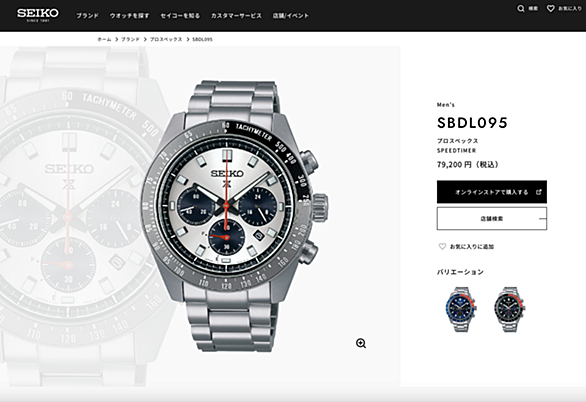
Task: Open ブランド breadcrumb link
Action: pyautogui.click(x=130, y=39)
